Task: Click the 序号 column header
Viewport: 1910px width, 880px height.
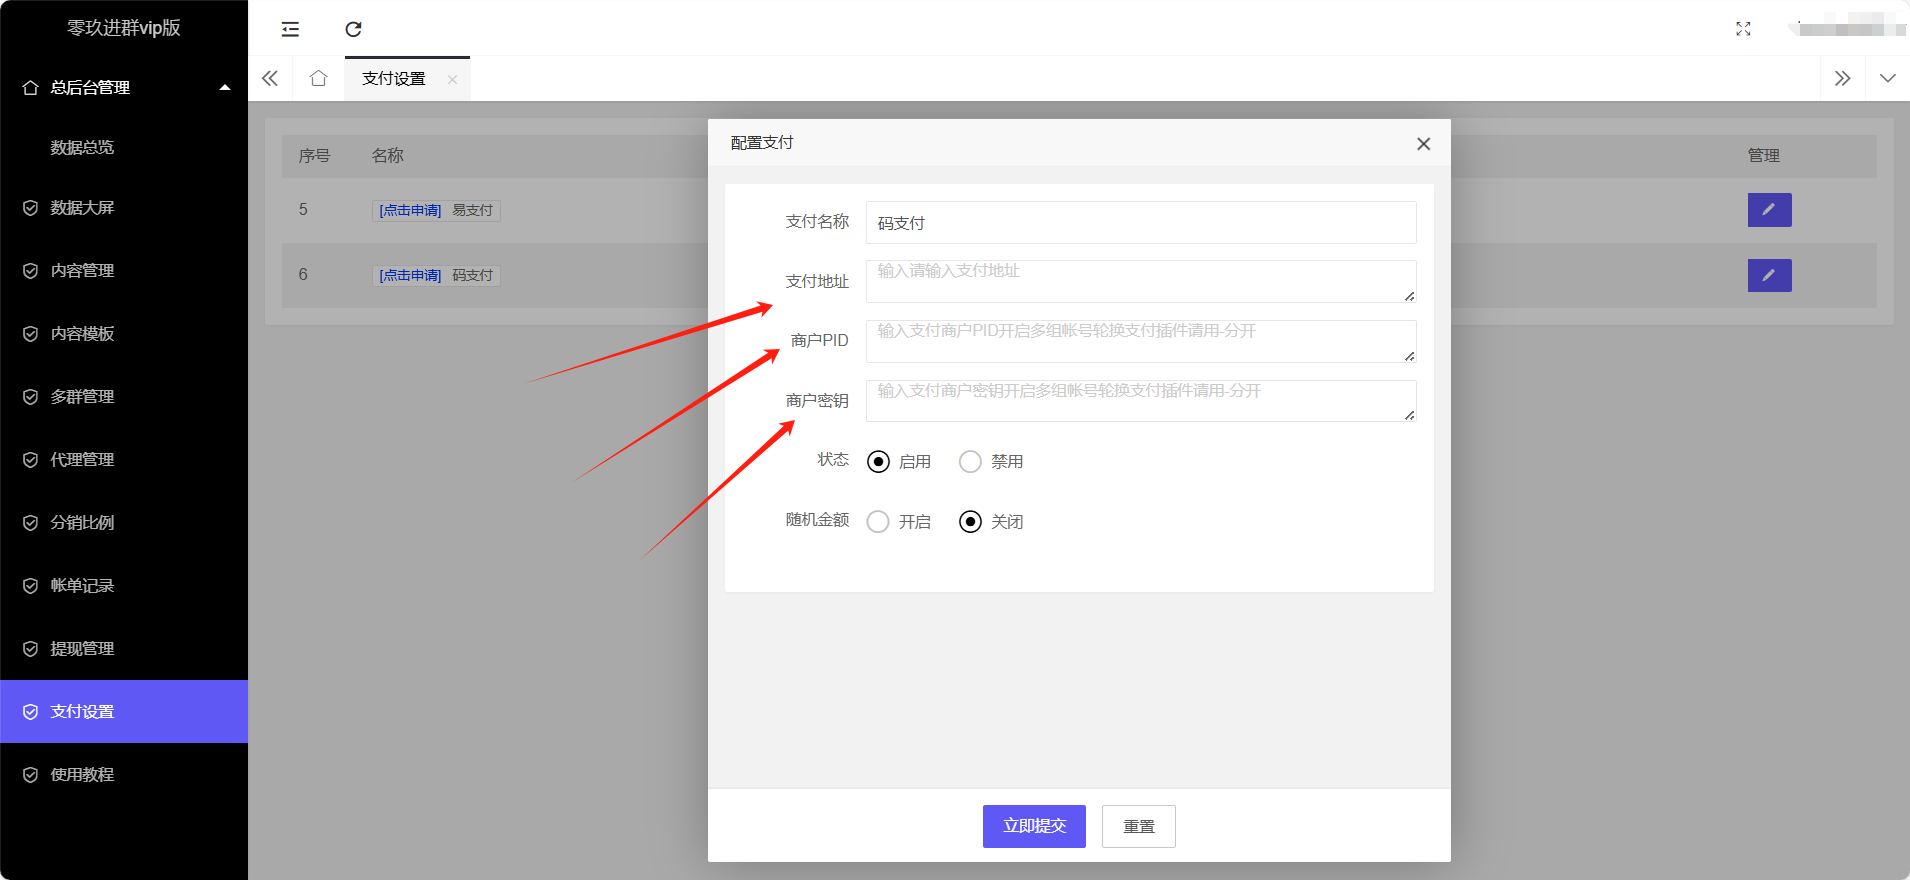Action: tap(314, 156)
